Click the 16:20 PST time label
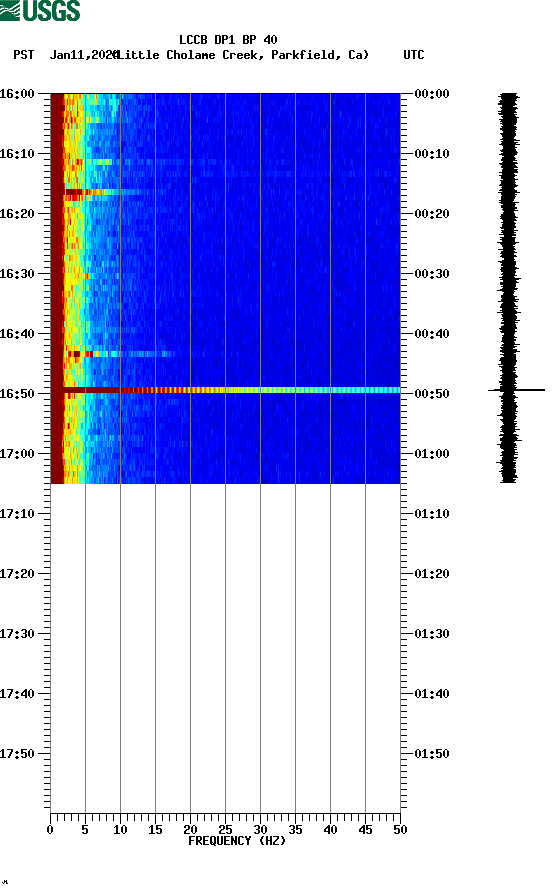This screenshot has width=552, height=893. pyautogui.click(x=17, y=214)
